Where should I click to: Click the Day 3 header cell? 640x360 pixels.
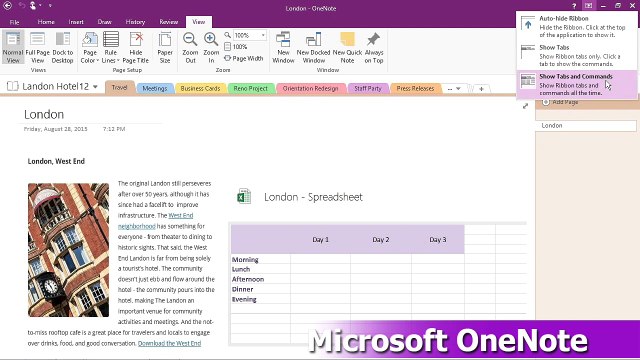[x=438, y=240]
